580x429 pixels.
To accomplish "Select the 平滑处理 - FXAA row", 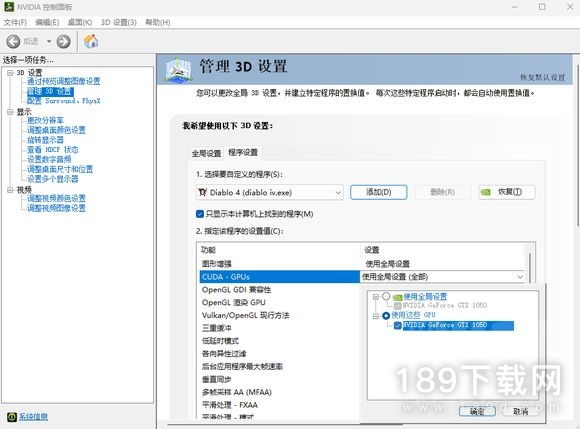I will click(280, 405).
